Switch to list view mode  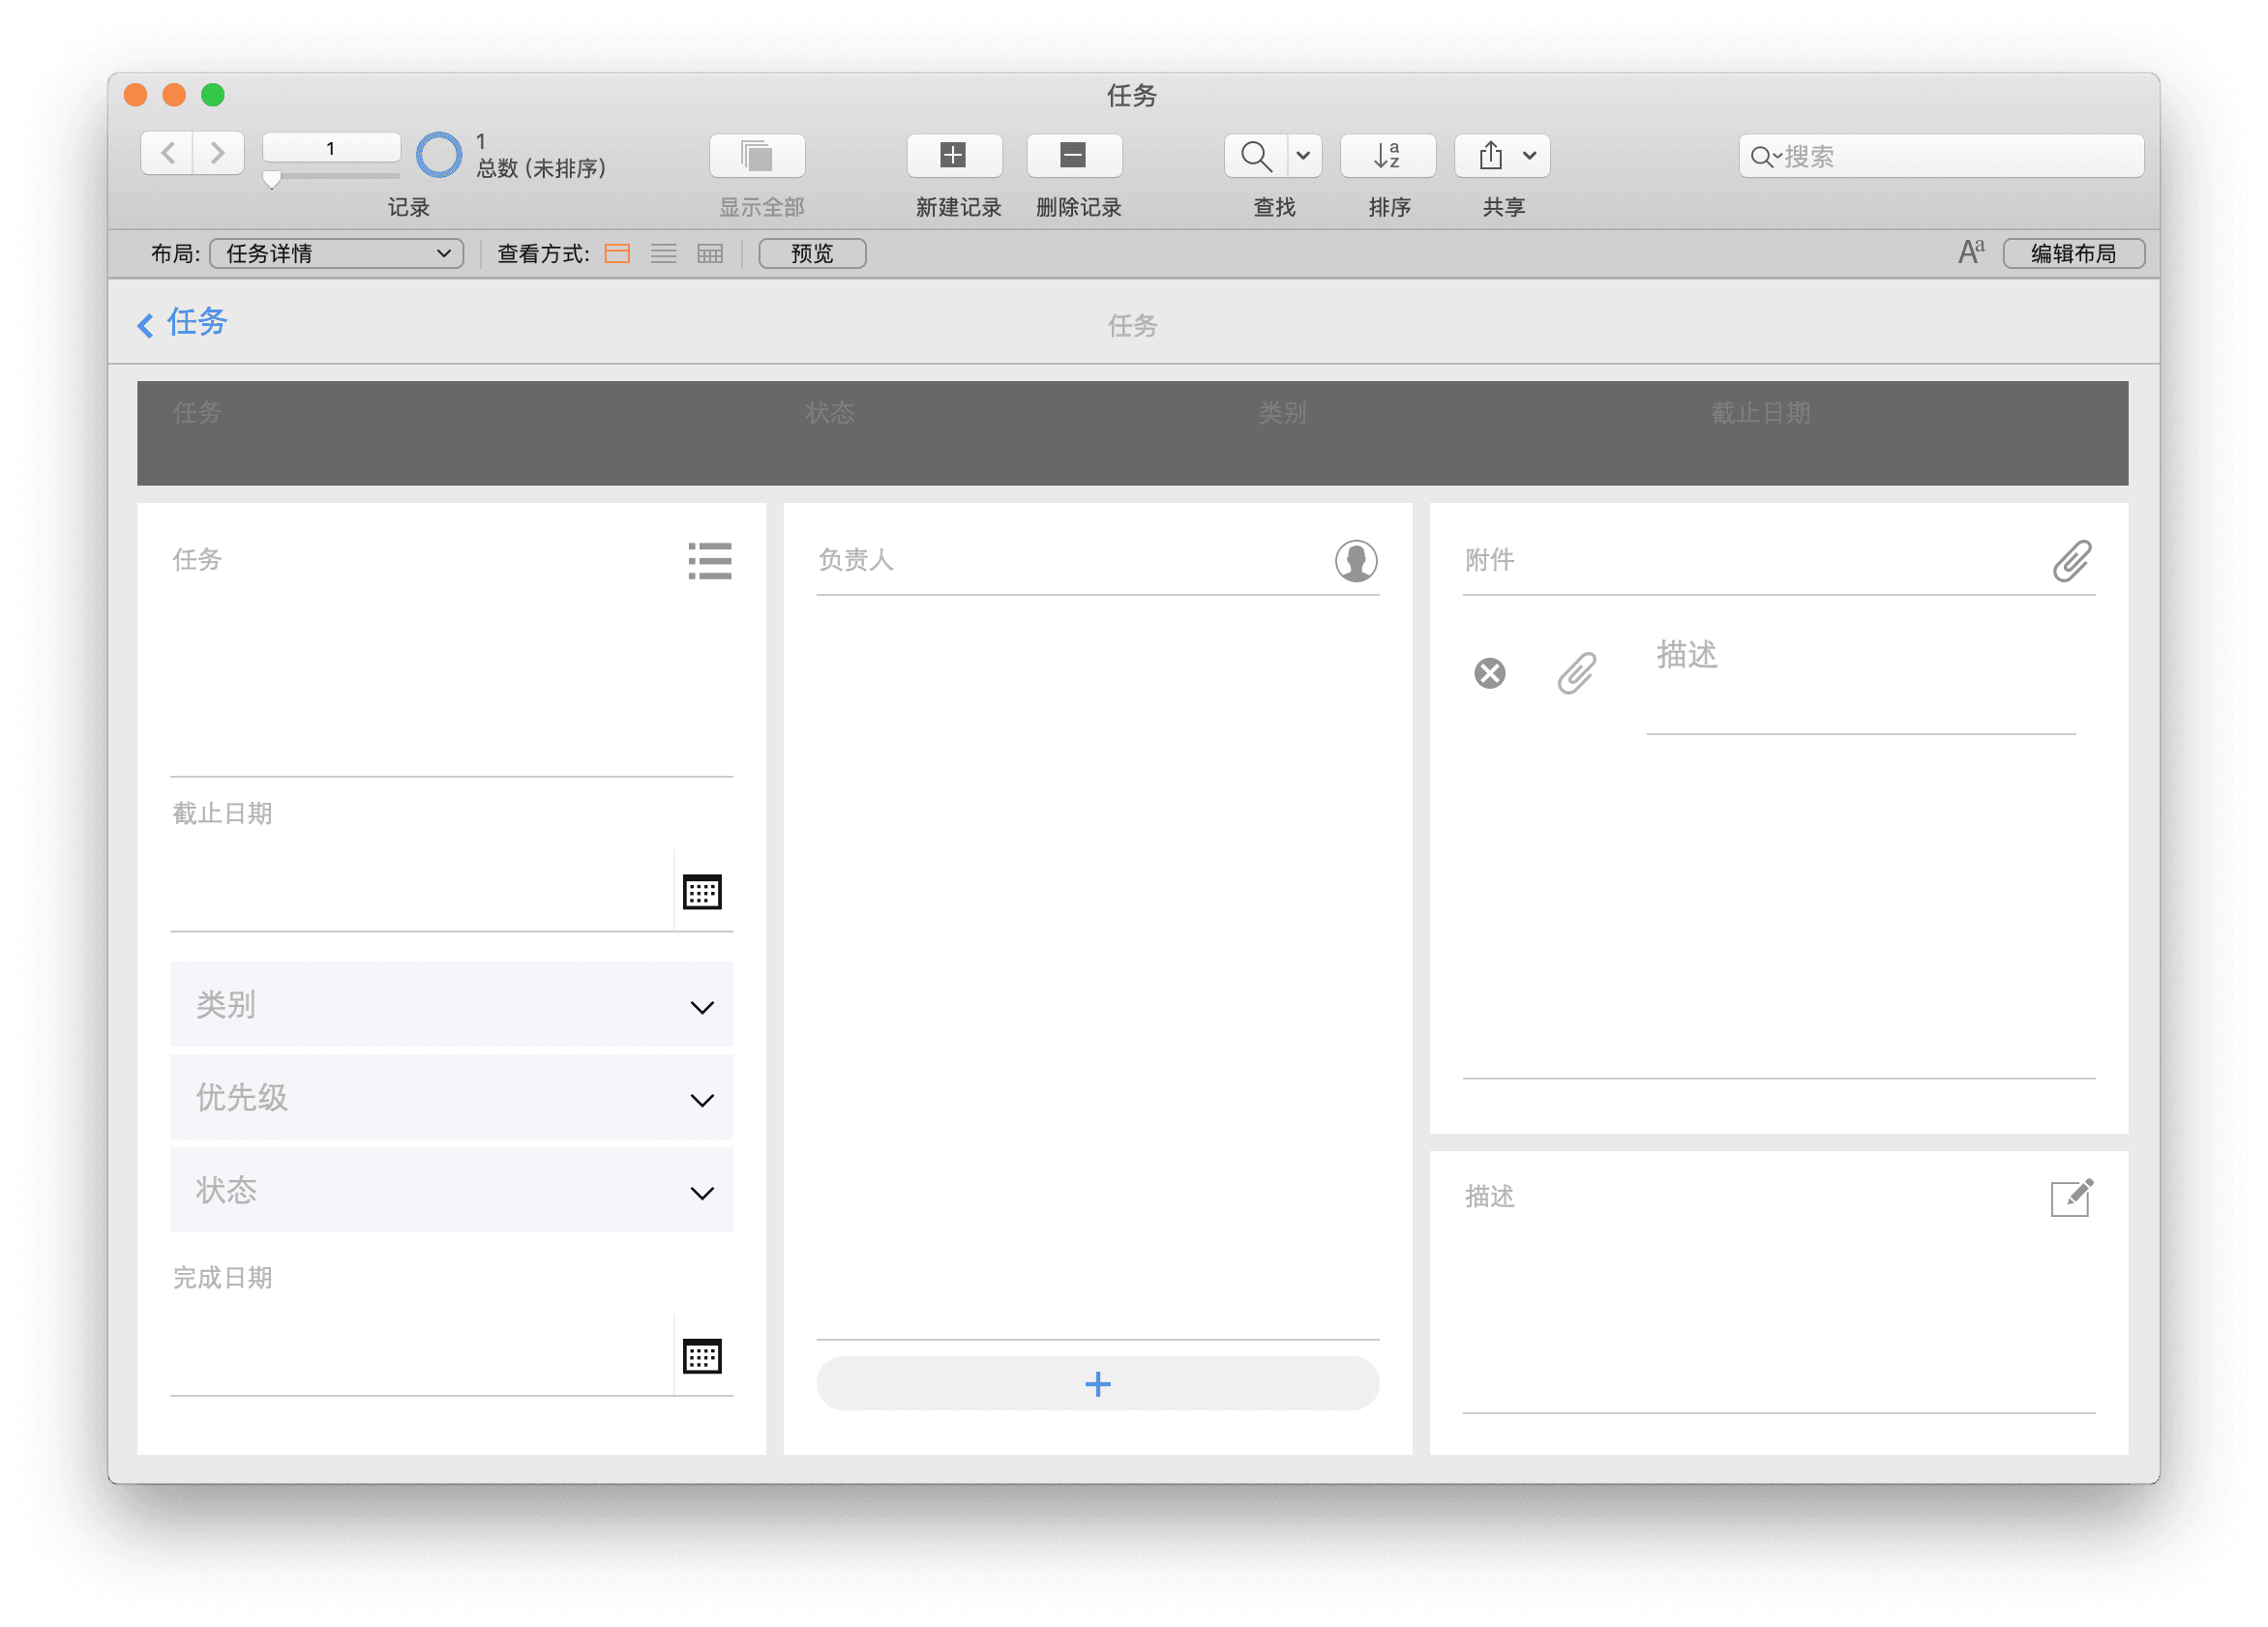[663, 254]
